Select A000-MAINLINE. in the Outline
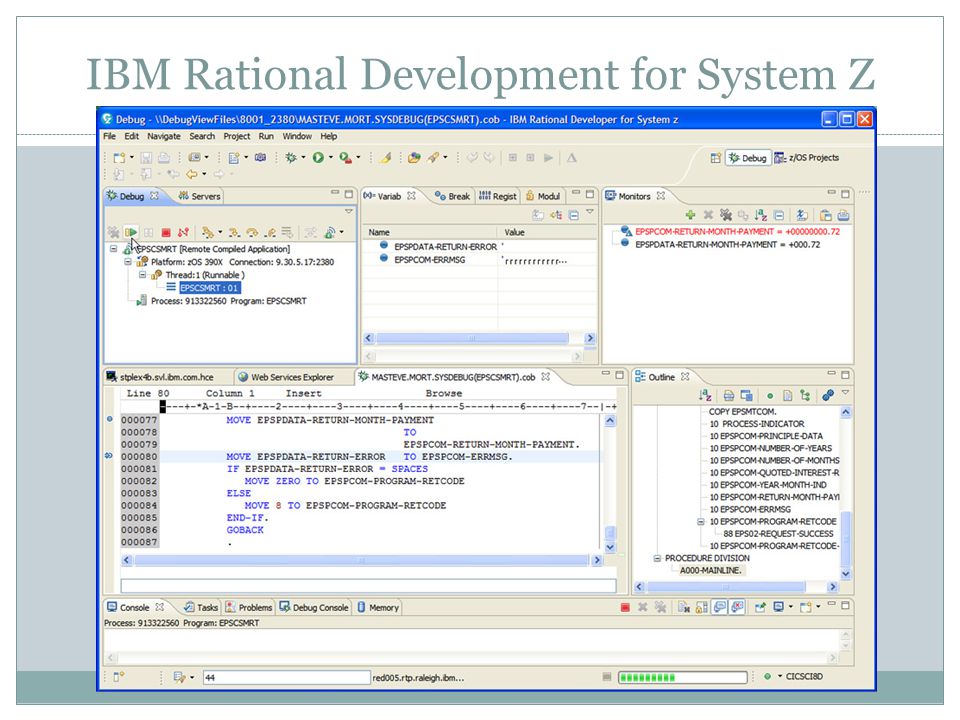The width and height of the screenshot is (960, 720). [x=710, y=570]
